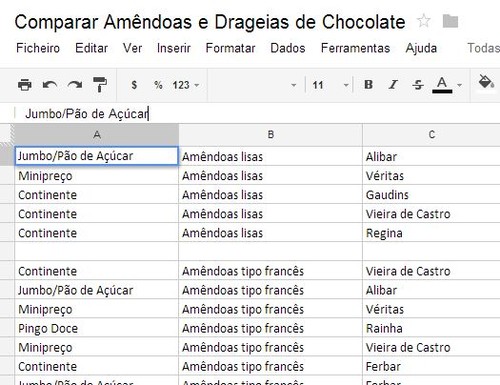The height and width of the screenshot is (385, 500).
Task: Toggle italic formatting
Action: click(393, 85)
